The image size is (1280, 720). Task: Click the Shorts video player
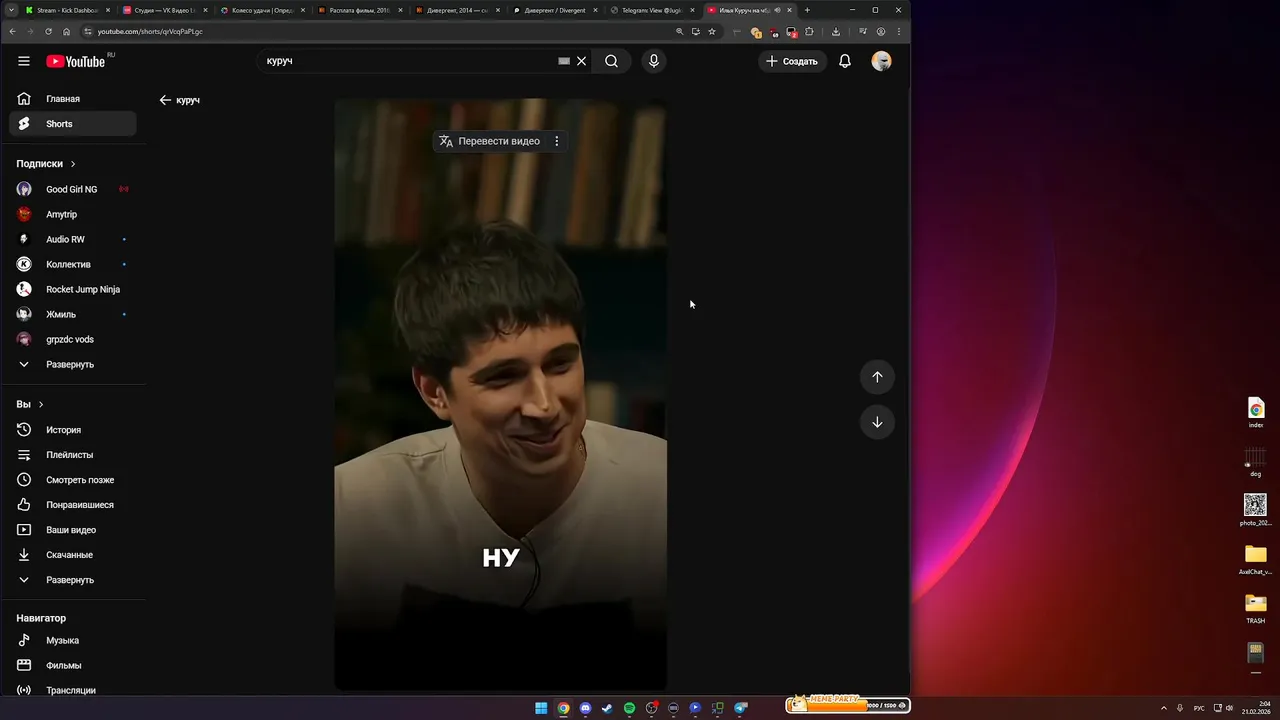pos(500,394)
